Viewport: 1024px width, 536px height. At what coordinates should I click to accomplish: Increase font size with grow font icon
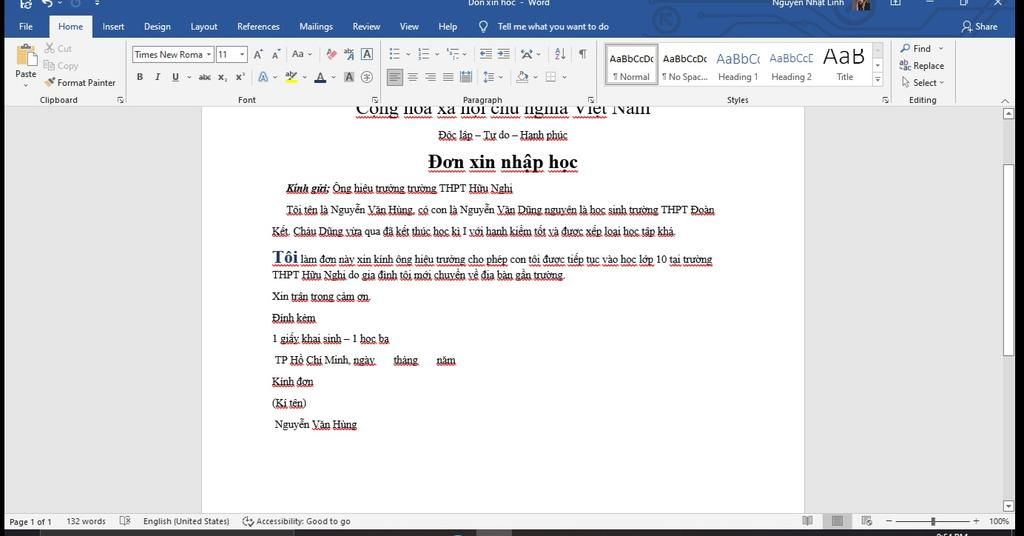(x=258, y=54)
